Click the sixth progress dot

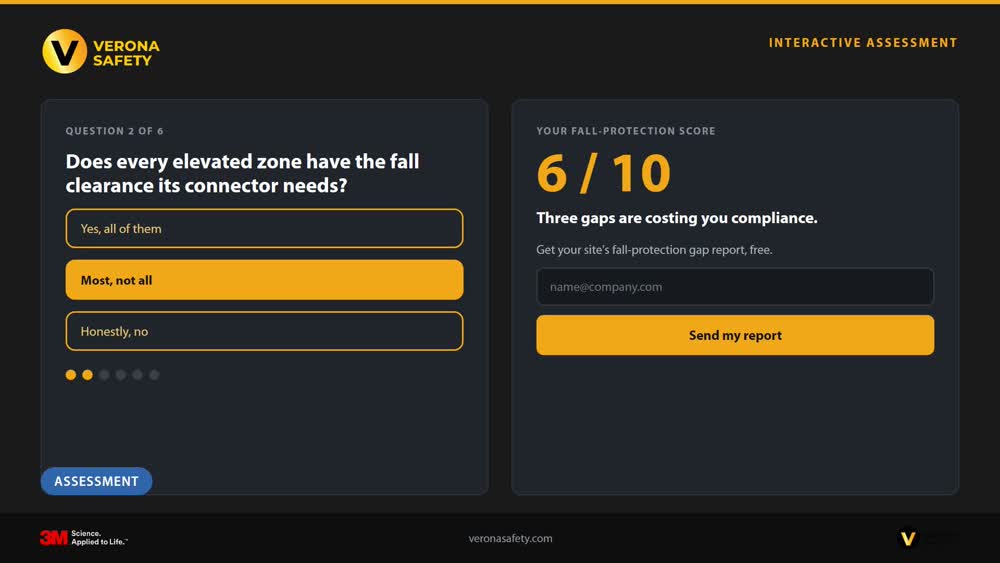[154, 375]
